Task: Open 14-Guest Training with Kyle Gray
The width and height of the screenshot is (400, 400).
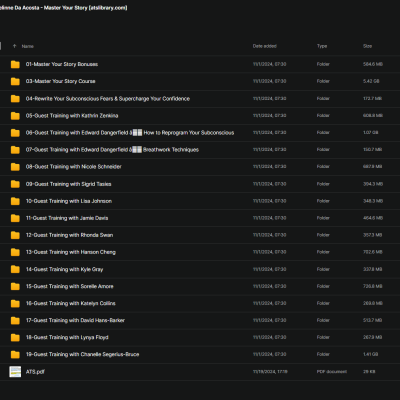Action: pyautogui.click(x=65, y=269)
